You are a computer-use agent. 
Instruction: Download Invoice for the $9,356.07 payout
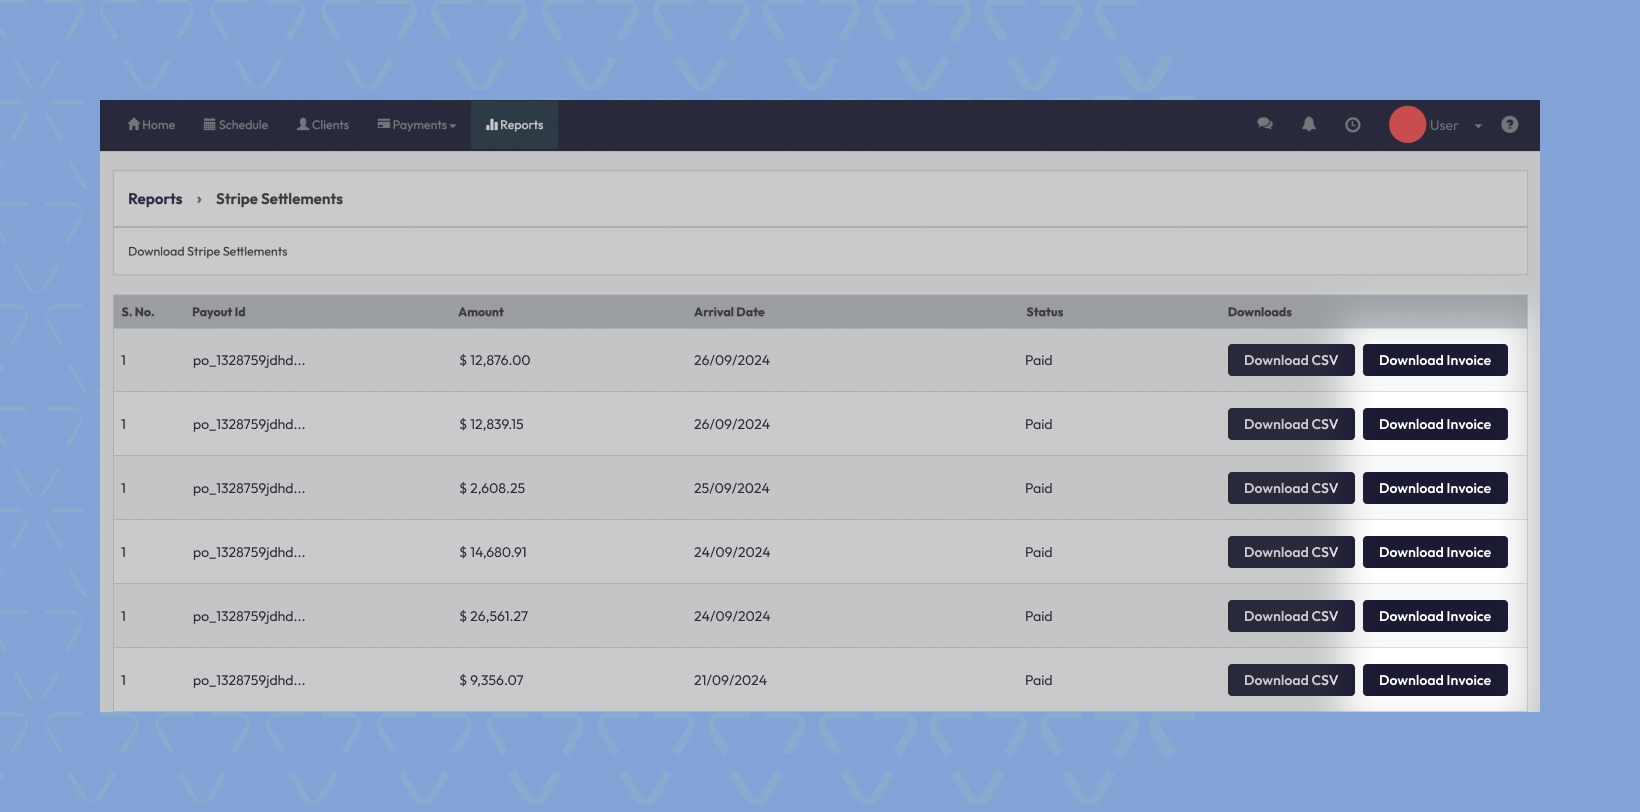1434,680
